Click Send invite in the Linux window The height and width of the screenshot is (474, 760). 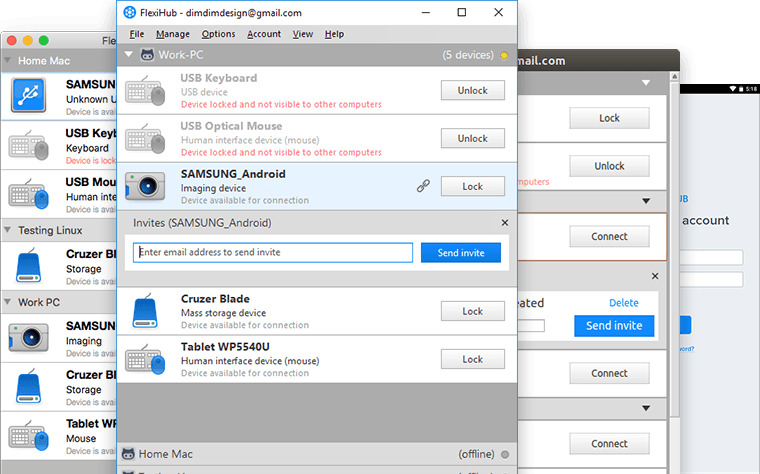614,326
